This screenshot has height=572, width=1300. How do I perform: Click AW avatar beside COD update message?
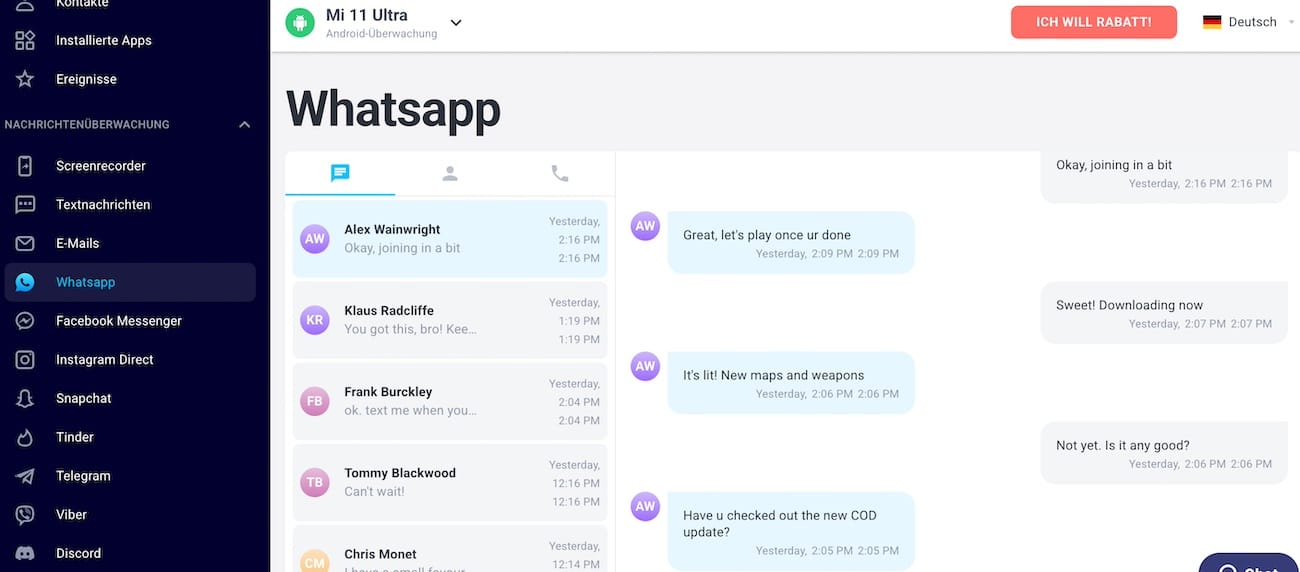pos(645,506)
